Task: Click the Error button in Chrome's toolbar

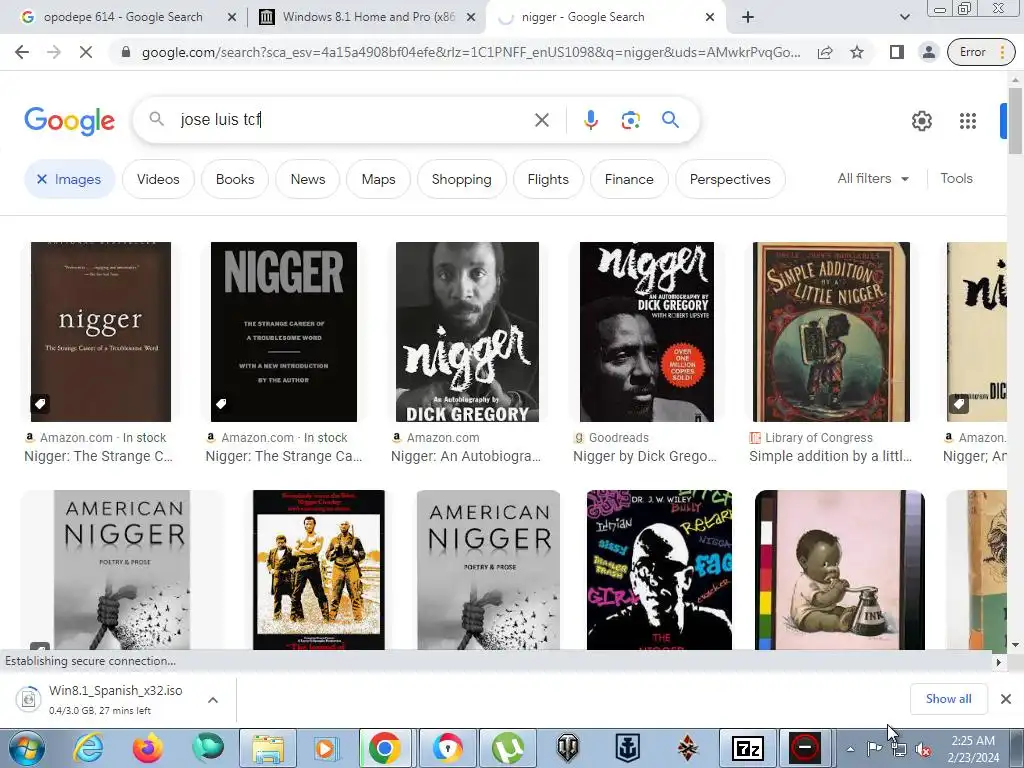Action: (x=972, y=52)
